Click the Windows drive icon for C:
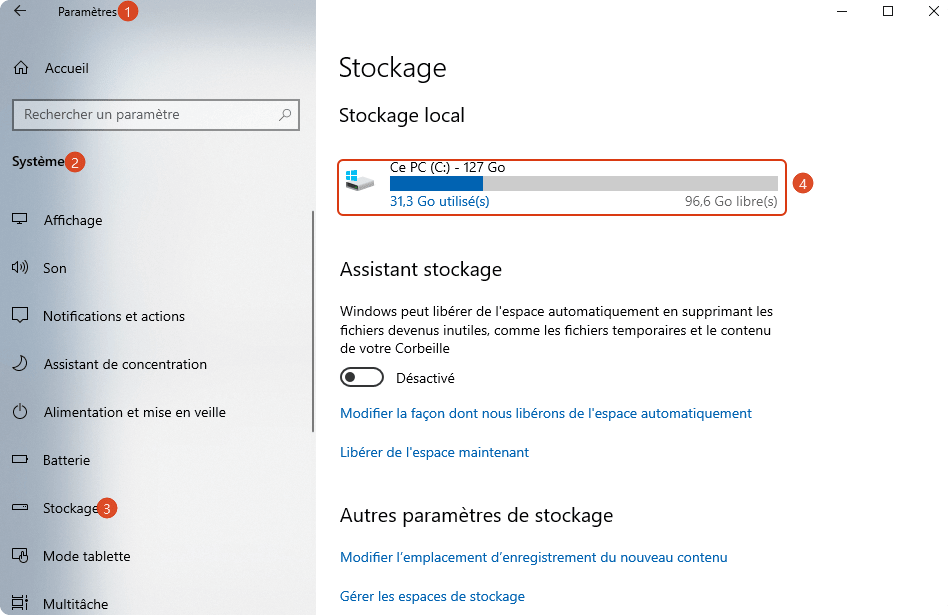 (x=360, y=180)
